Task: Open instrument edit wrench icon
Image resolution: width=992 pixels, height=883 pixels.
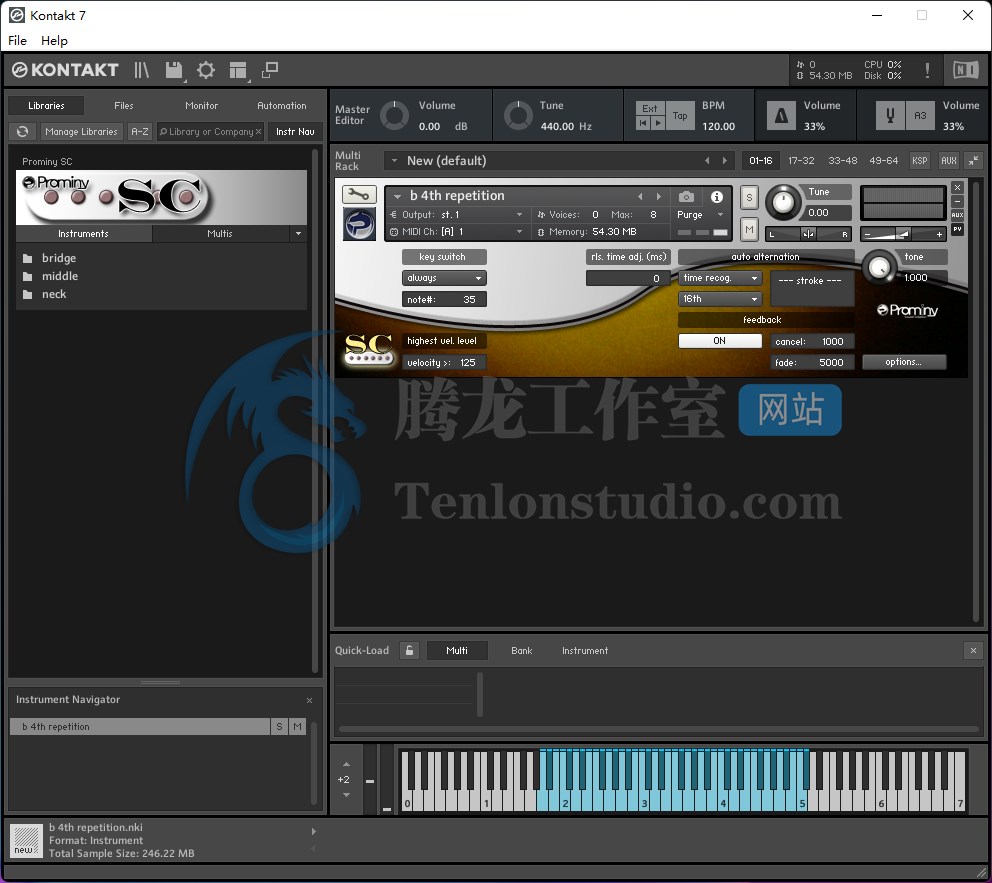Action: coord(359,194)
